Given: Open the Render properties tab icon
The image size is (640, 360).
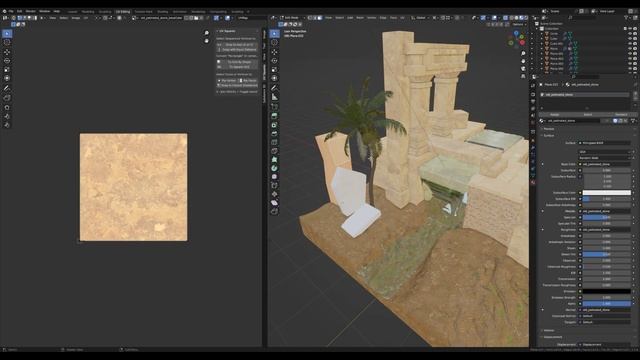Looking at the screenshot, I should point(533,94).
